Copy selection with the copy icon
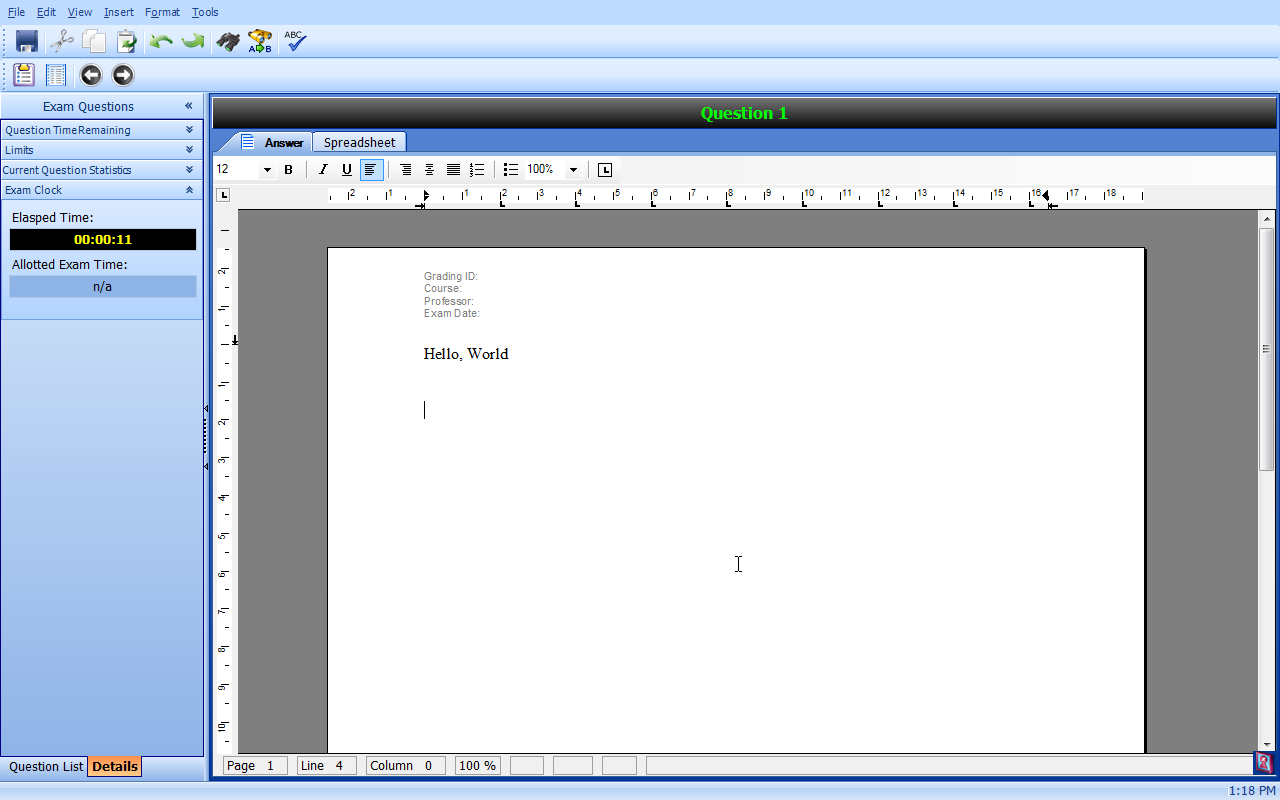The height and width of the screenshot is (800, 1280). (x=94, y=41)
